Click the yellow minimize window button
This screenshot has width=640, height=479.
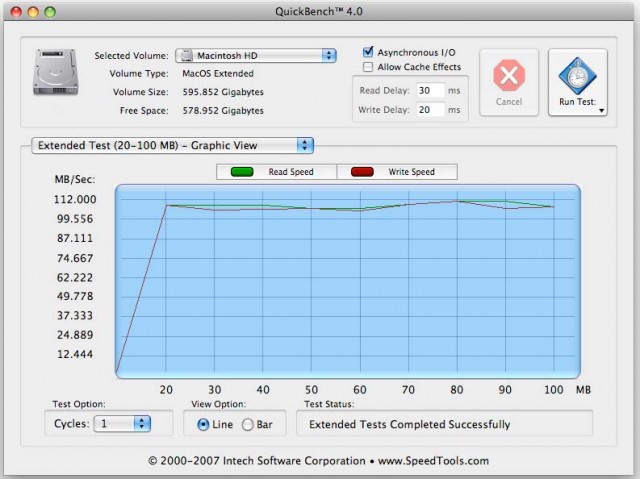33,11
